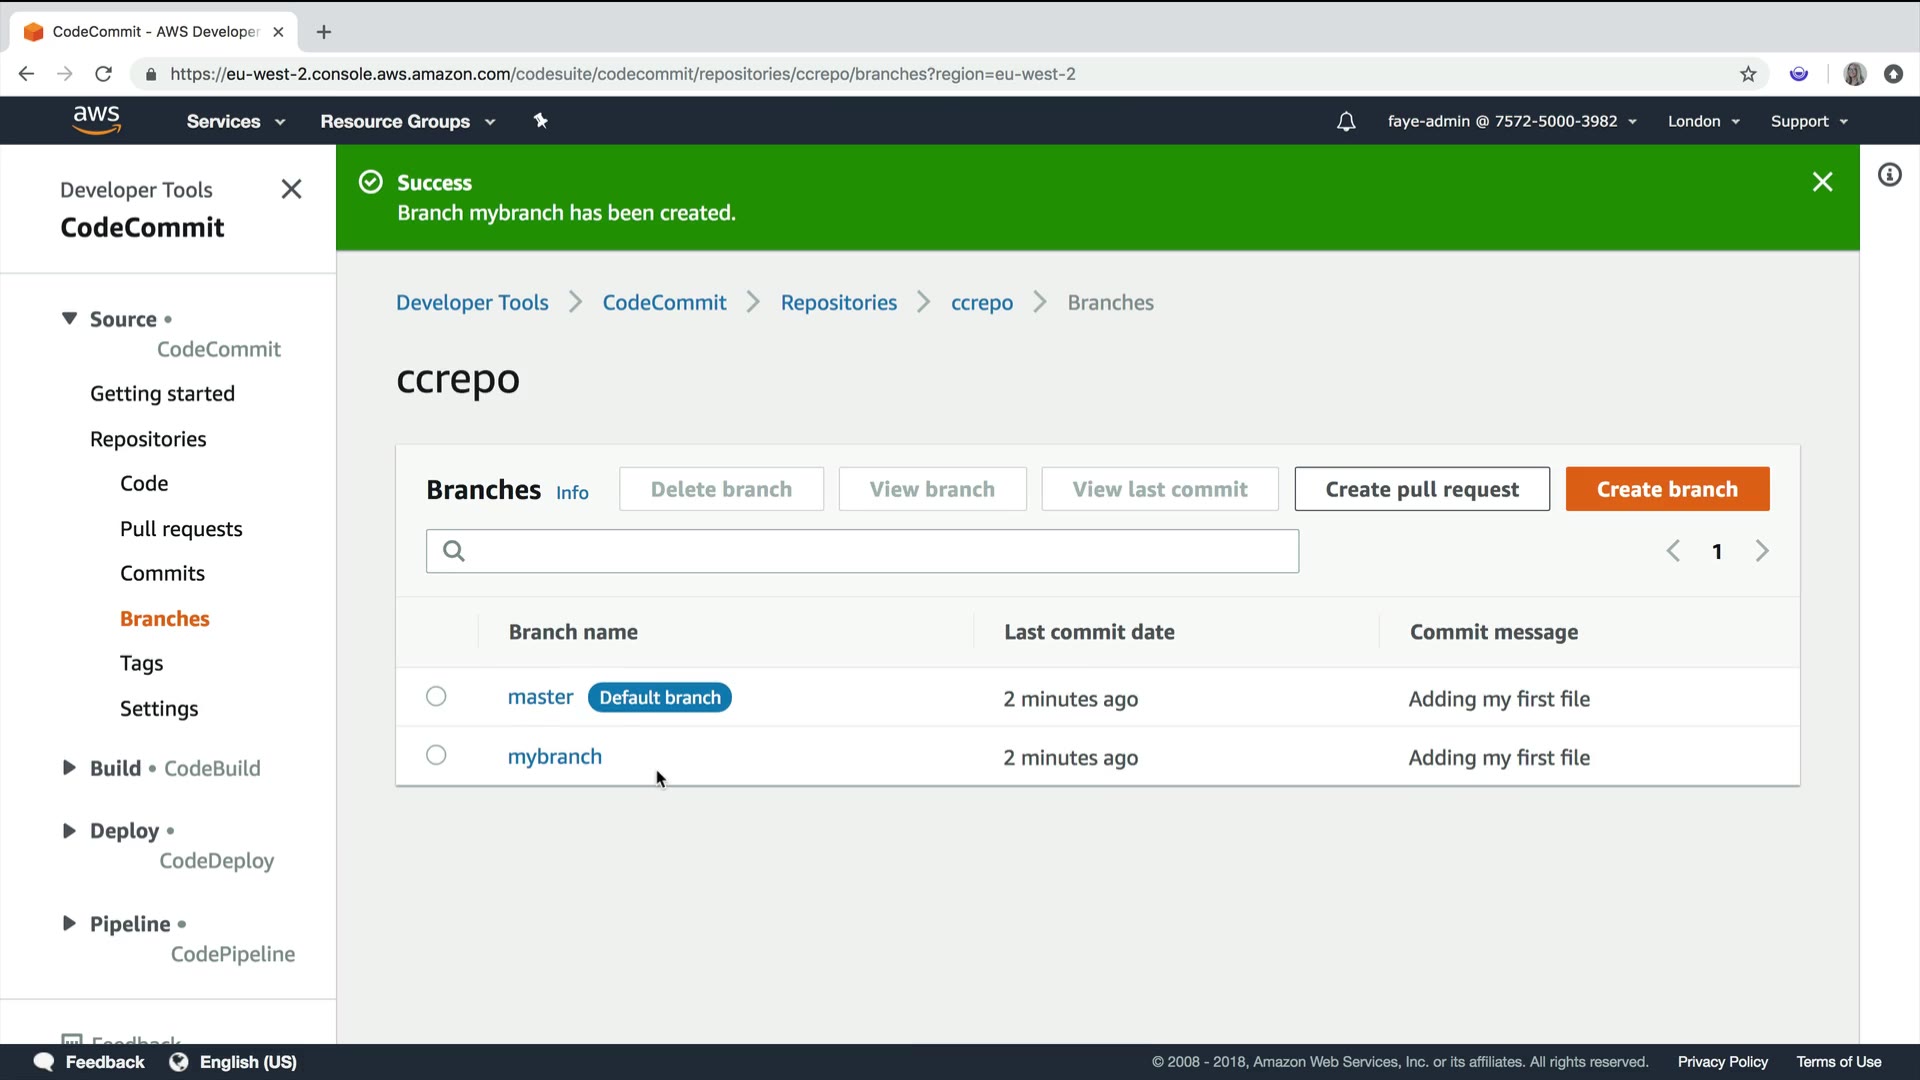Open the mybranch branch link
Viewport: 1920px width, 1080px height.
click(554, 757)
